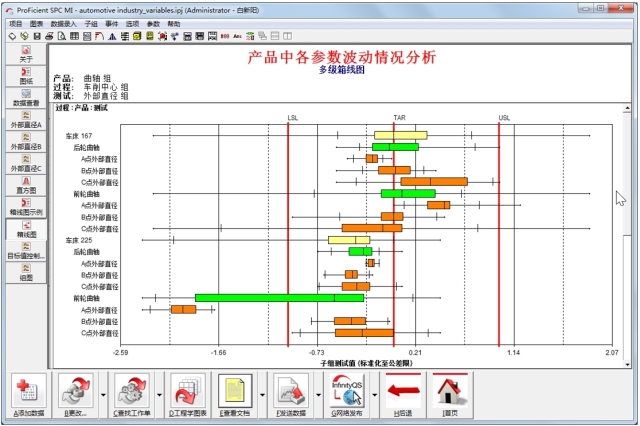Click the 后退 back arrow button
Screen dimensions: 640x426
pyautogui.click(x=401, y=392)
